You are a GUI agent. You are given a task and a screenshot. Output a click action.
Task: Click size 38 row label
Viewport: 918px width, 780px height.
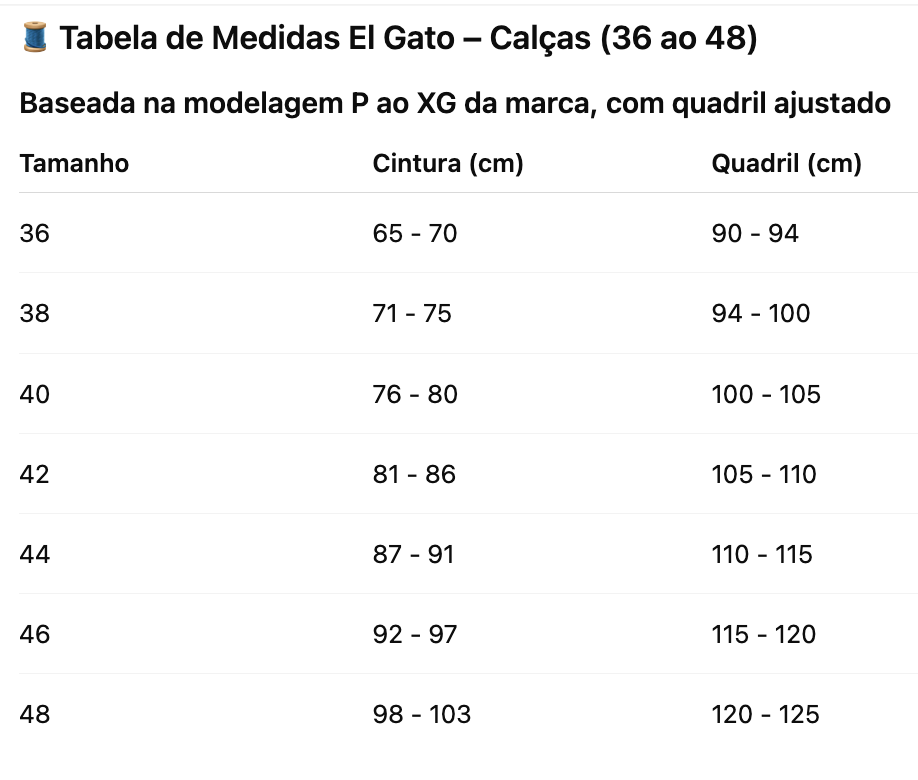pyautogui.click(x=35, y=313)
